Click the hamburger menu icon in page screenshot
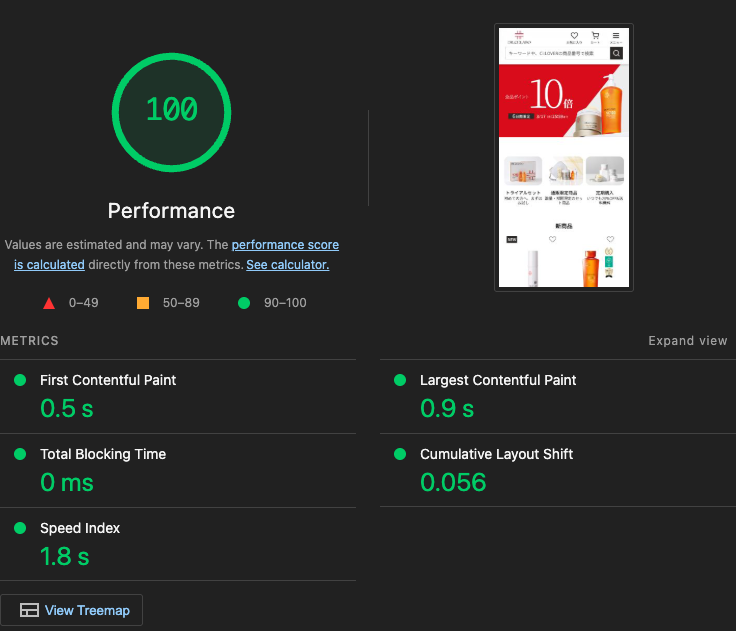 pyautogui.click(x=616, y=36)
